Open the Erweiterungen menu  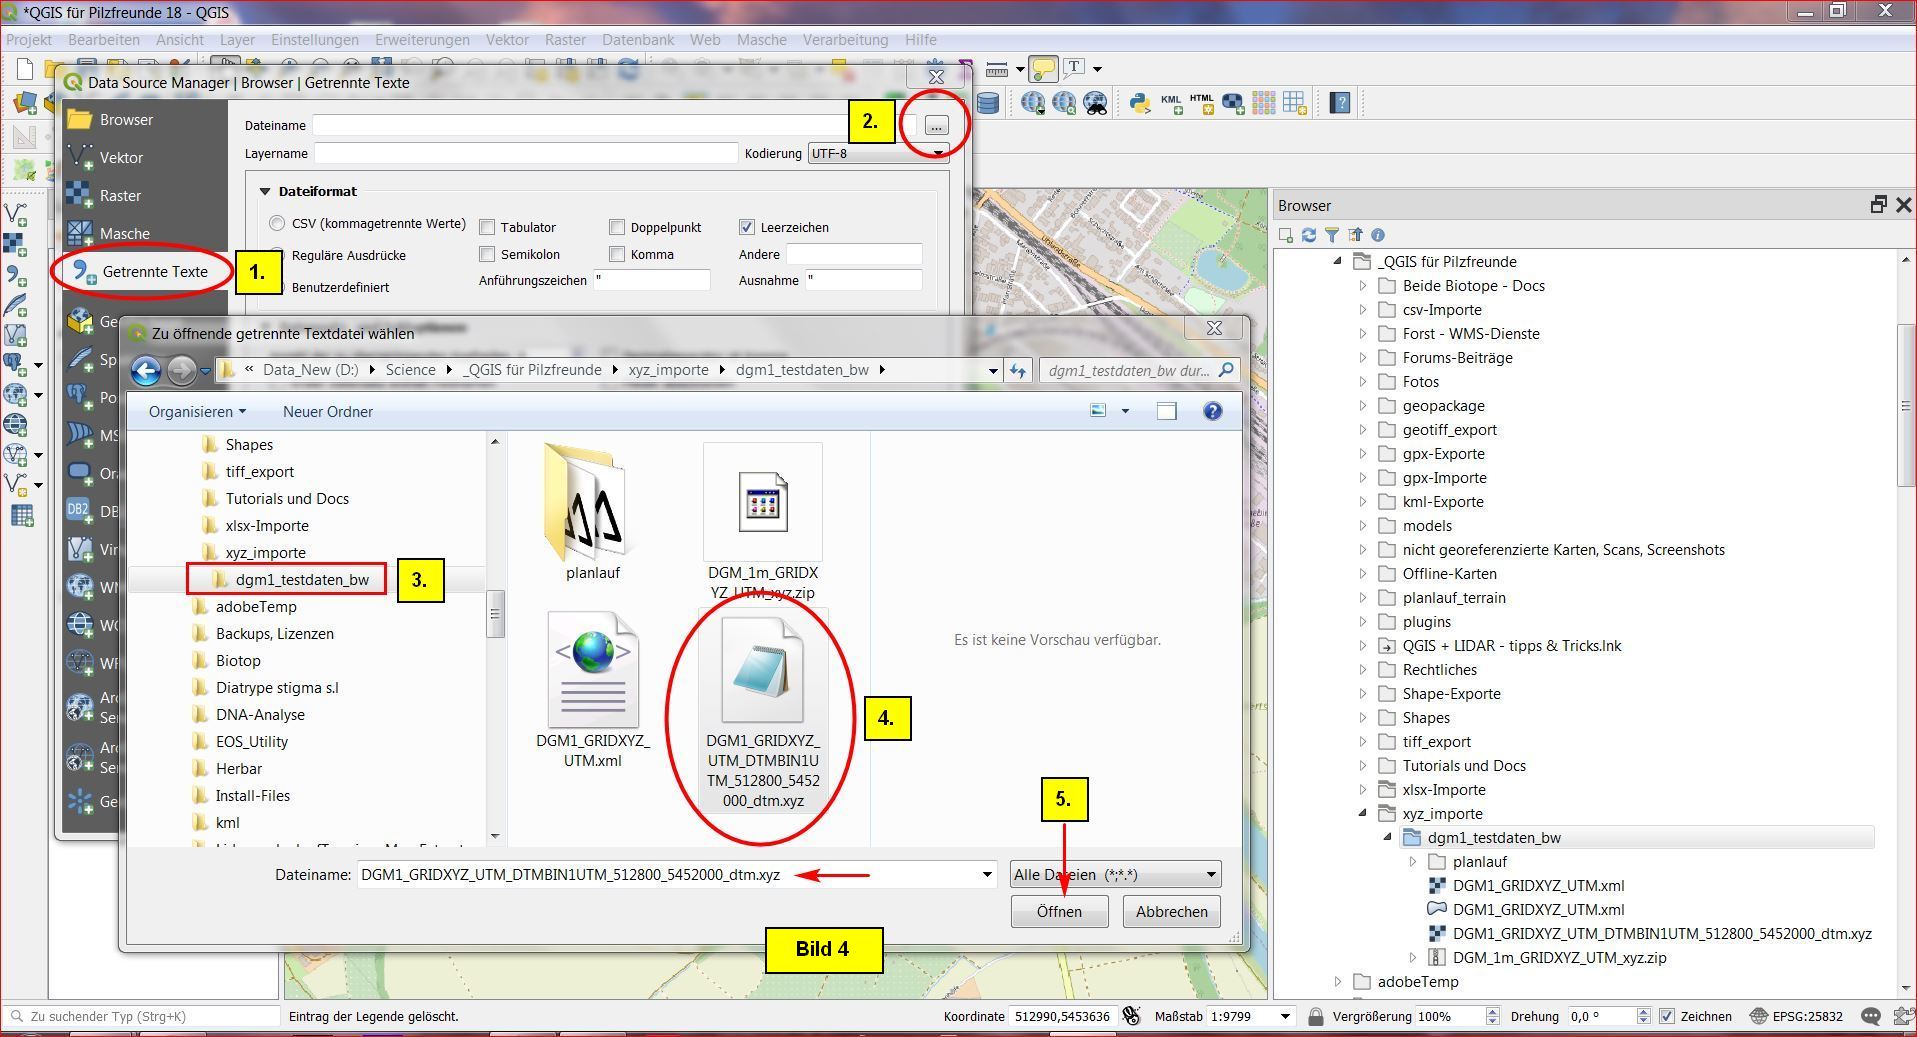pos(422,40)
